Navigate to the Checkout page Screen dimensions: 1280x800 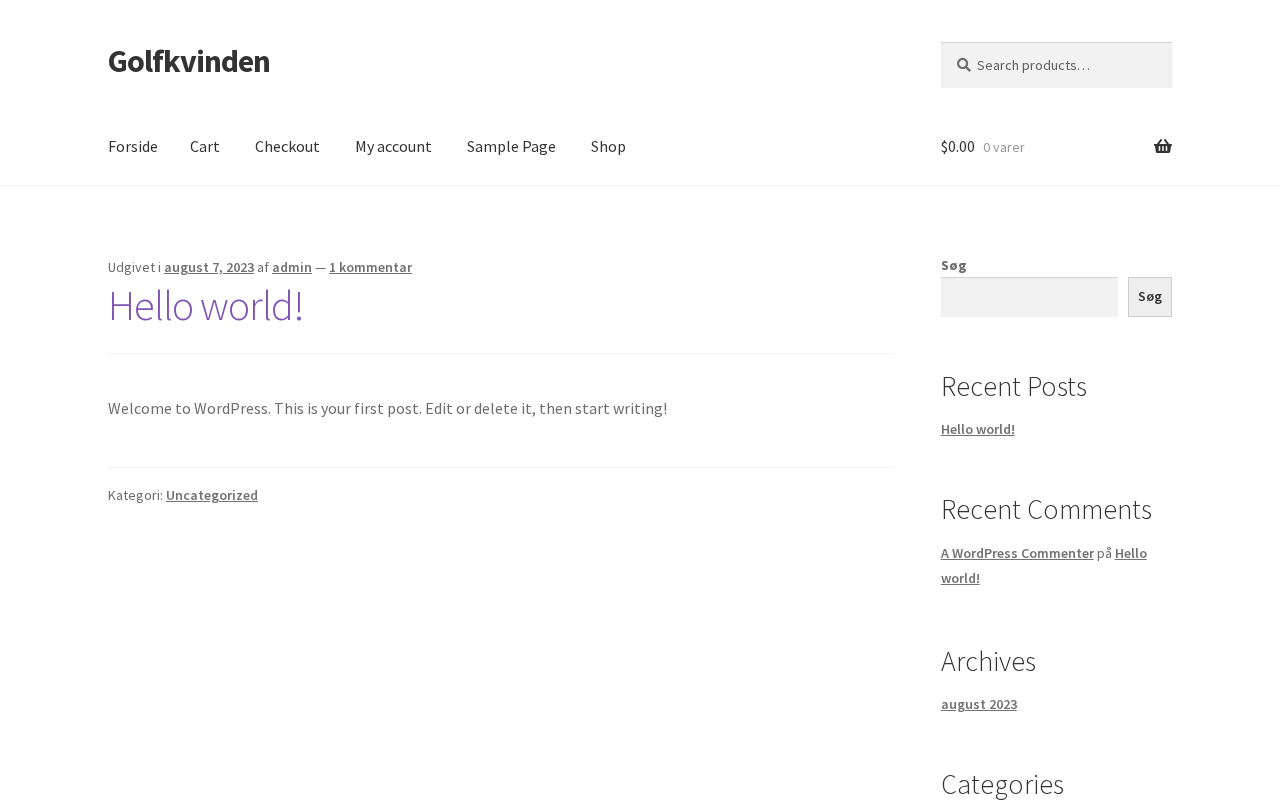point(287,147)
